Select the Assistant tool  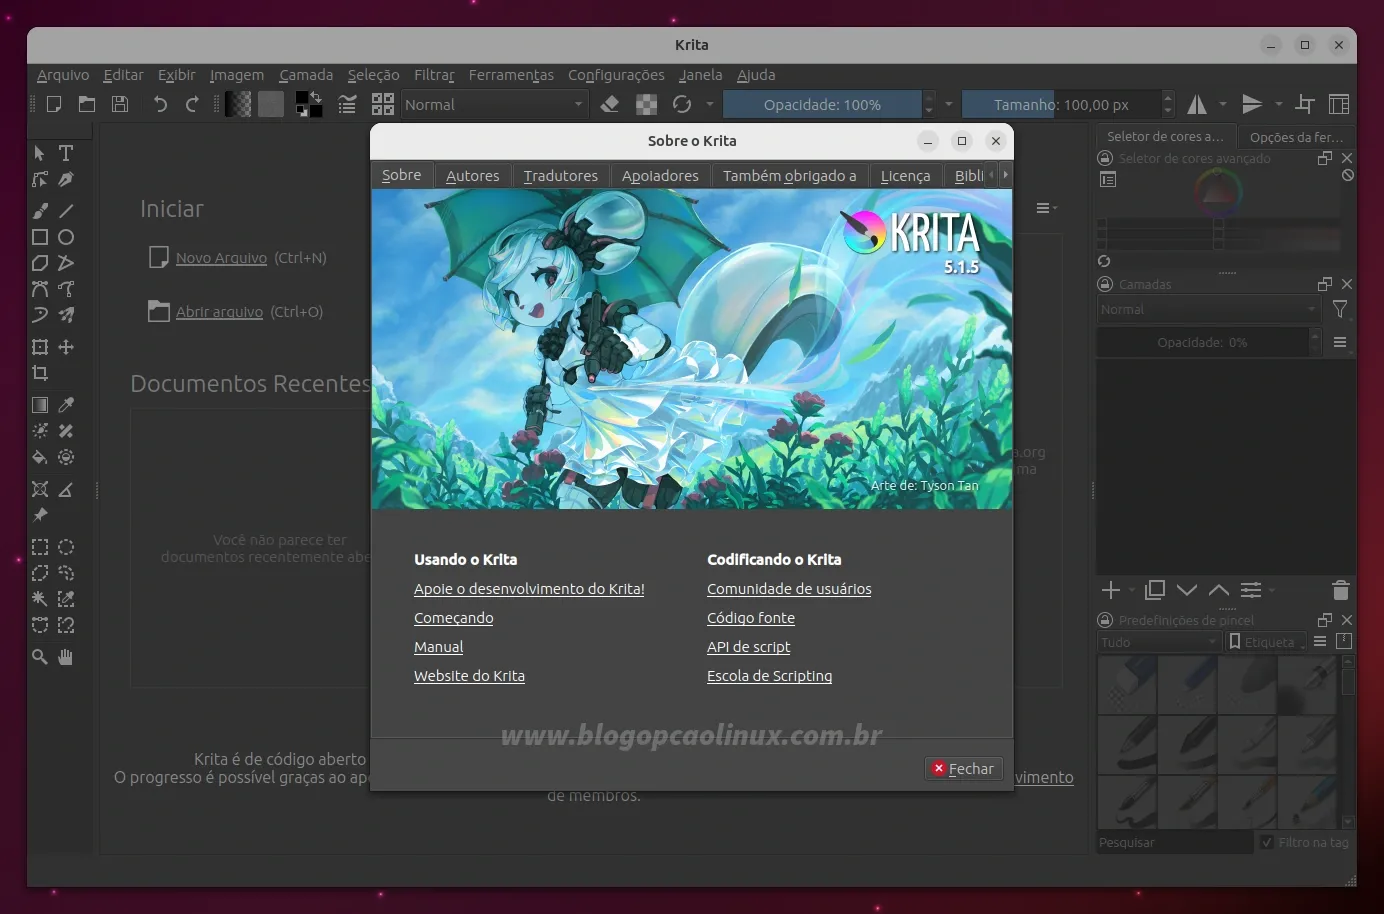[x=40, y=489]
